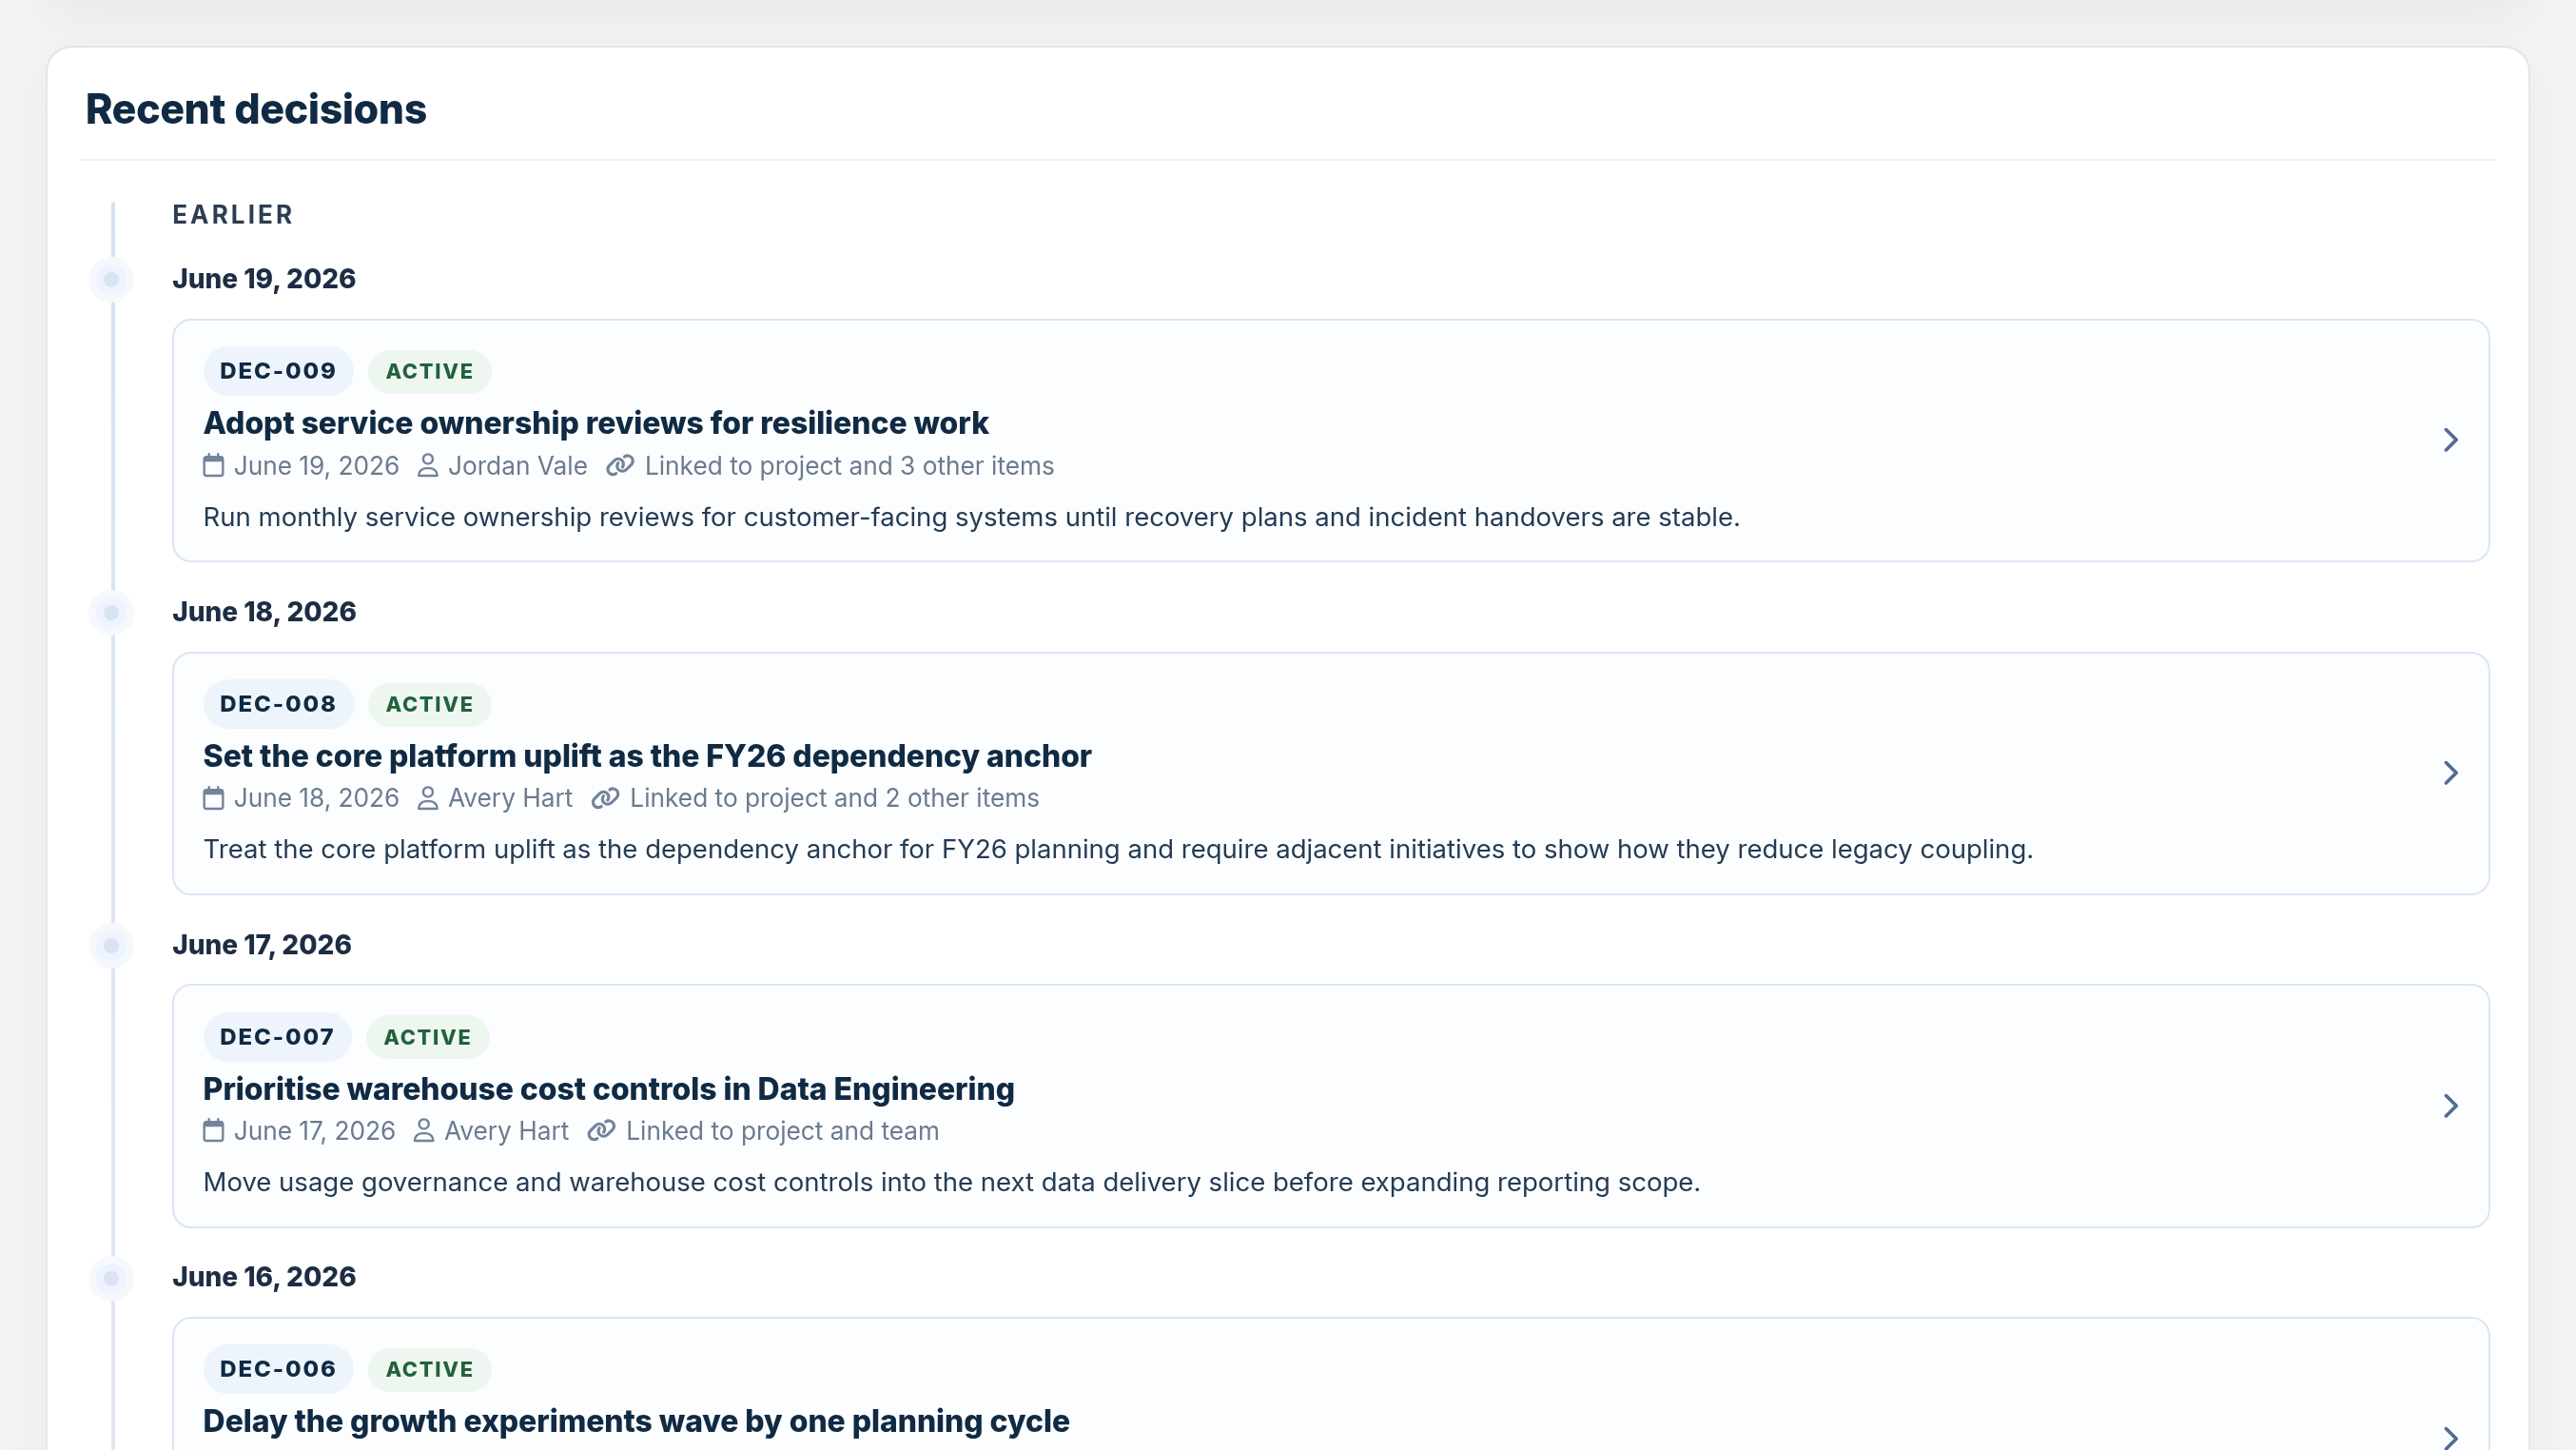
Task: Select the June 19, 2026 timeline marker
Action: pos(111,280)
